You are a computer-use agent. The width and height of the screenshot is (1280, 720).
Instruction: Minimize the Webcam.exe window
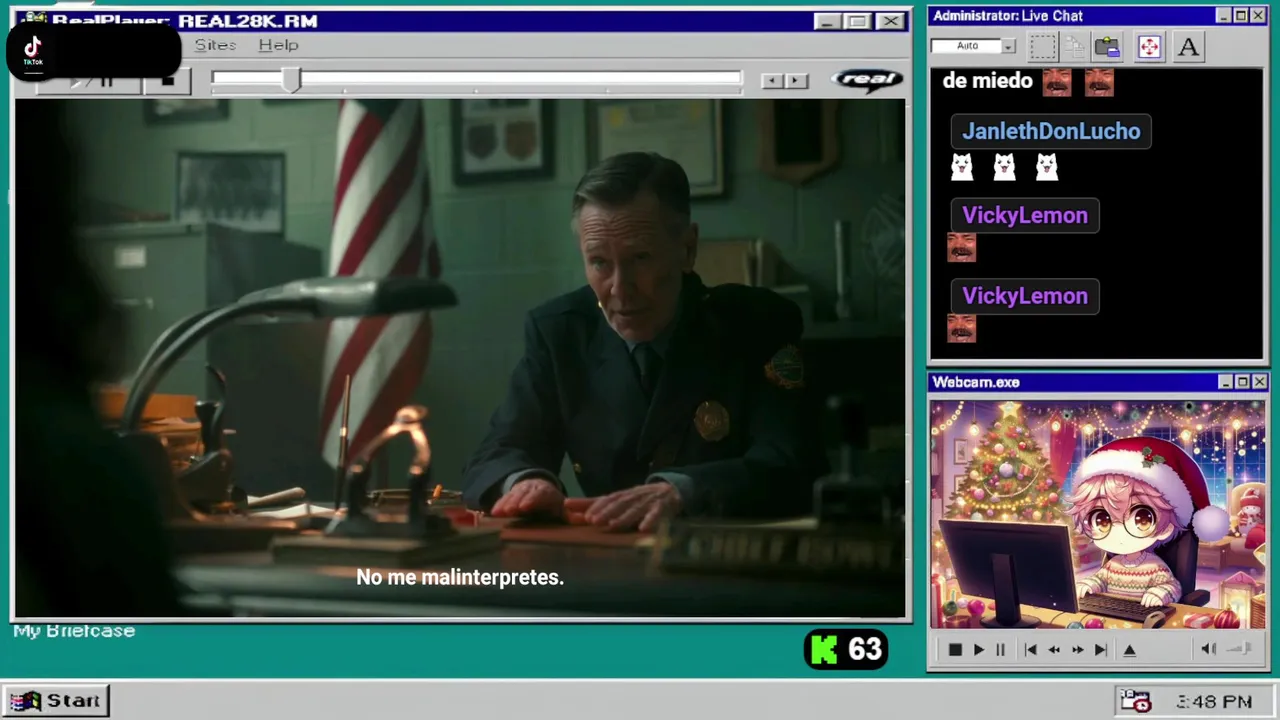(1225, 382)
